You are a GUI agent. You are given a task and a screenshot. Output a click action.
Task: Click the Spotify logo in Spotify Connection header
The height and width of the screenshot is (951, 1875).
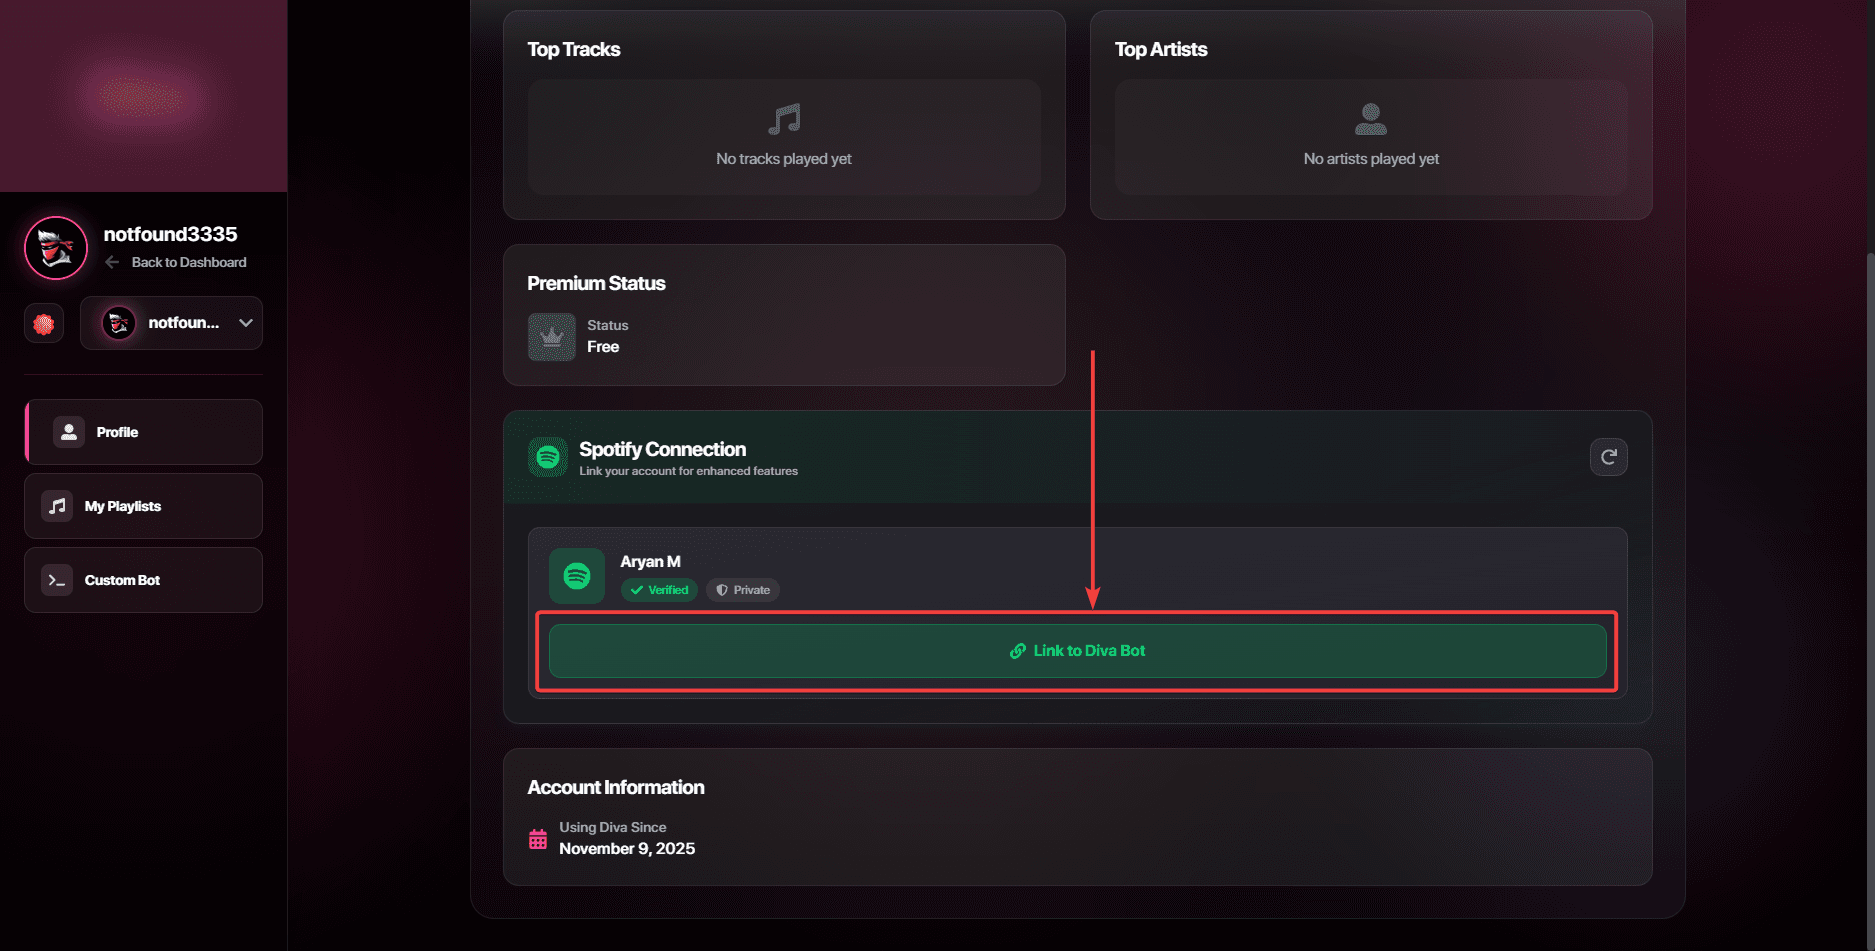pos(548,457)
